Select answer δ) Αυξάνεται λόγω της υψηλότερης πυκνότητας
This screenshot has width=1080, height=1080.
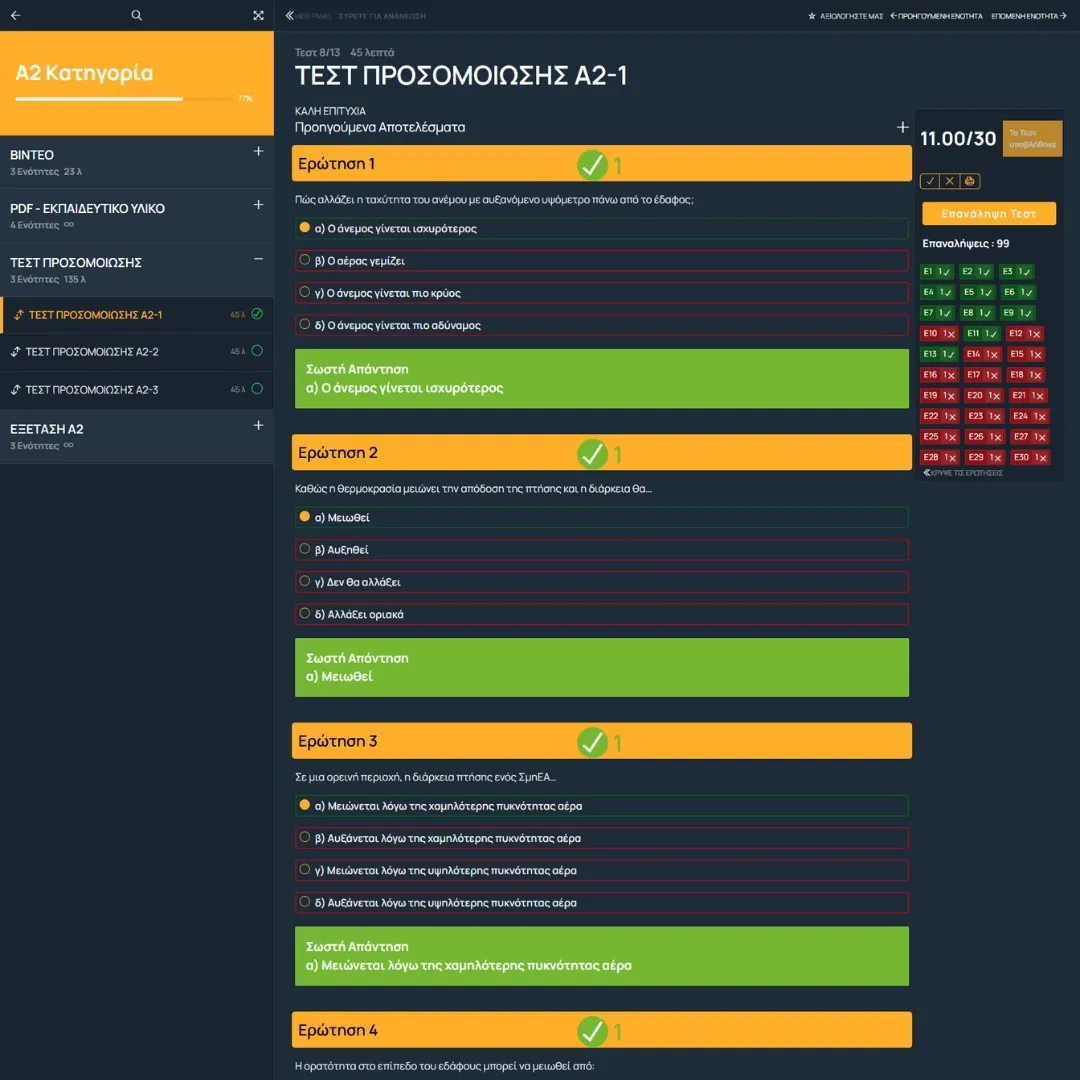[601, 903]
